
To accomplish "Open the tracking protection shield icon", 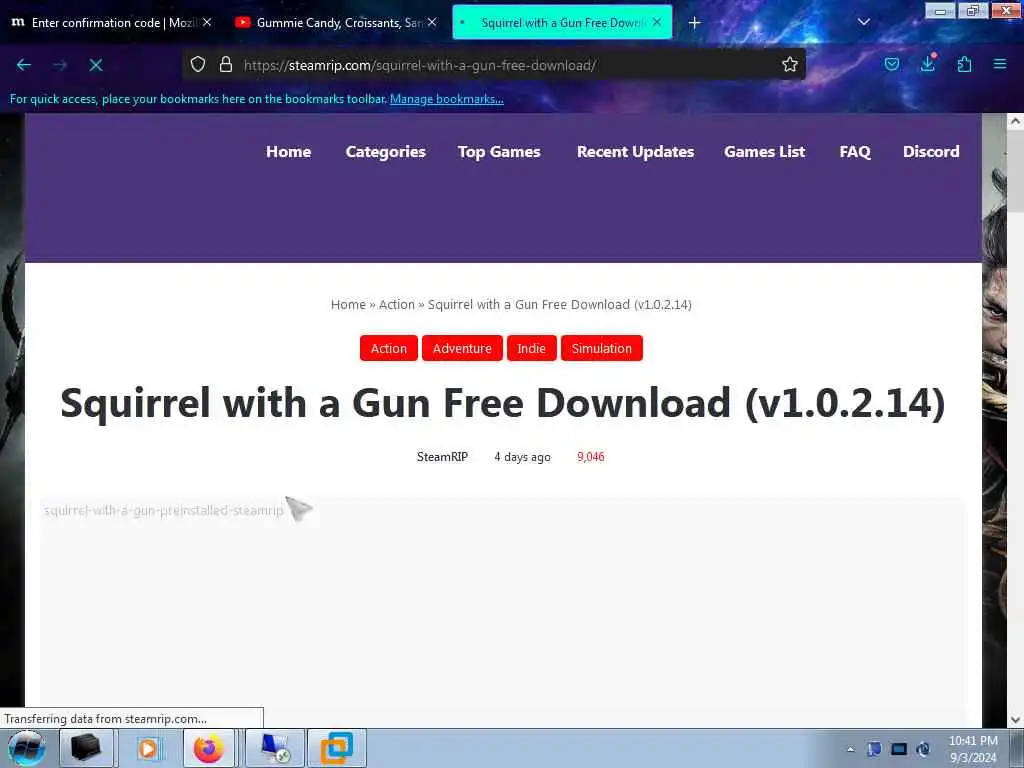I will click(x=198, y=65).
